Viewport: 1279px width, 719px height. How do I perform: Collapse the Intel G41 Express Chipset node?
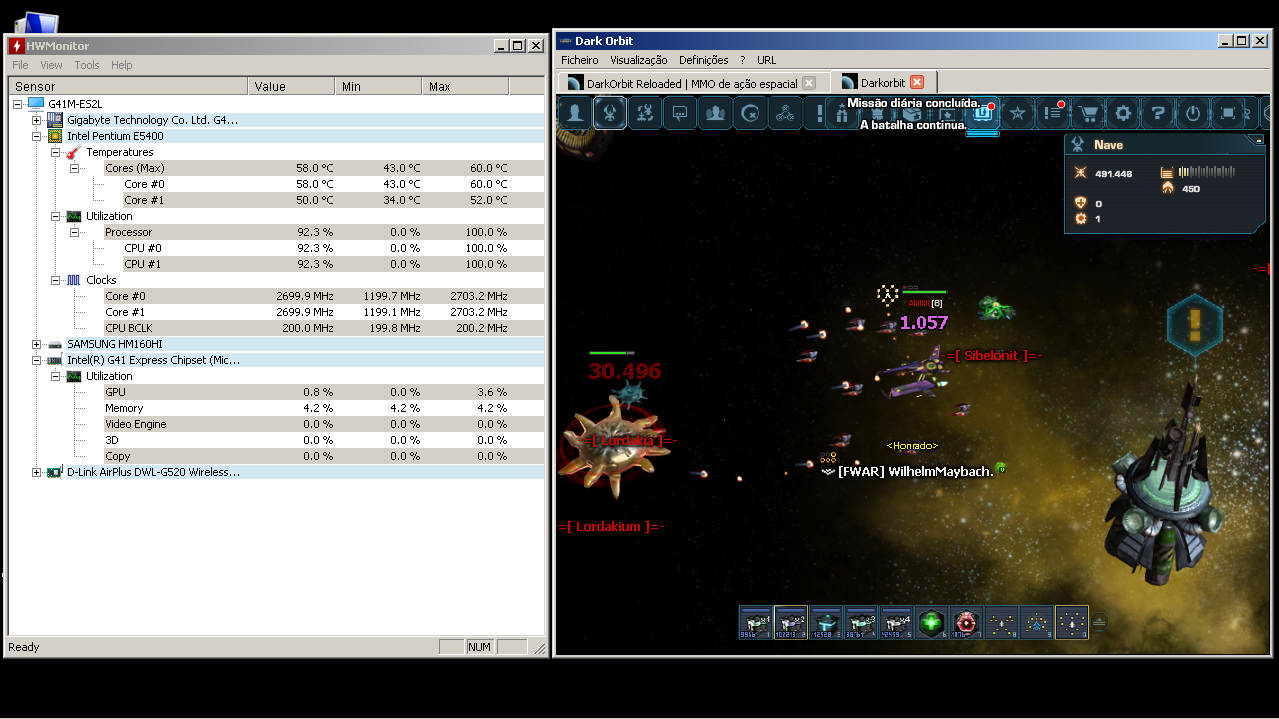(37, 360)
